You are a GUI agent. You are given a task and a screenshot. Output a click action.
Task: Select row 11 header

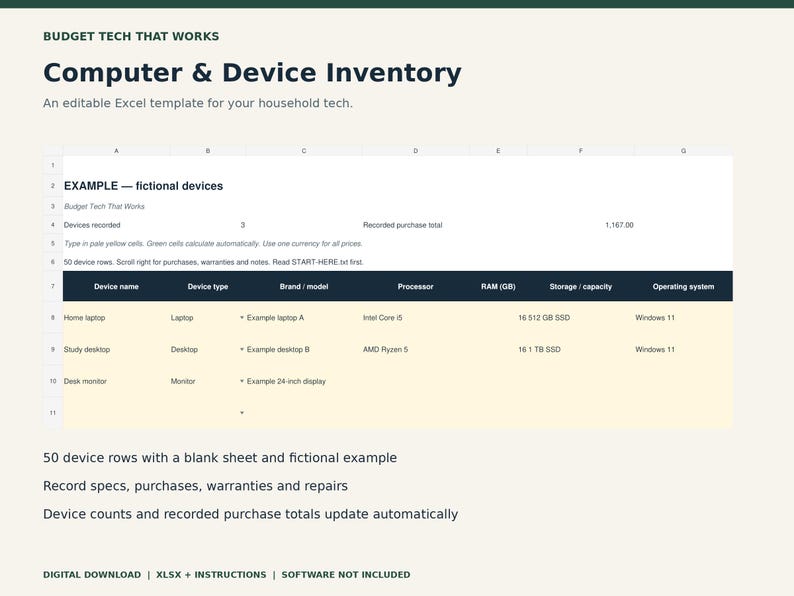click(53, 413)
